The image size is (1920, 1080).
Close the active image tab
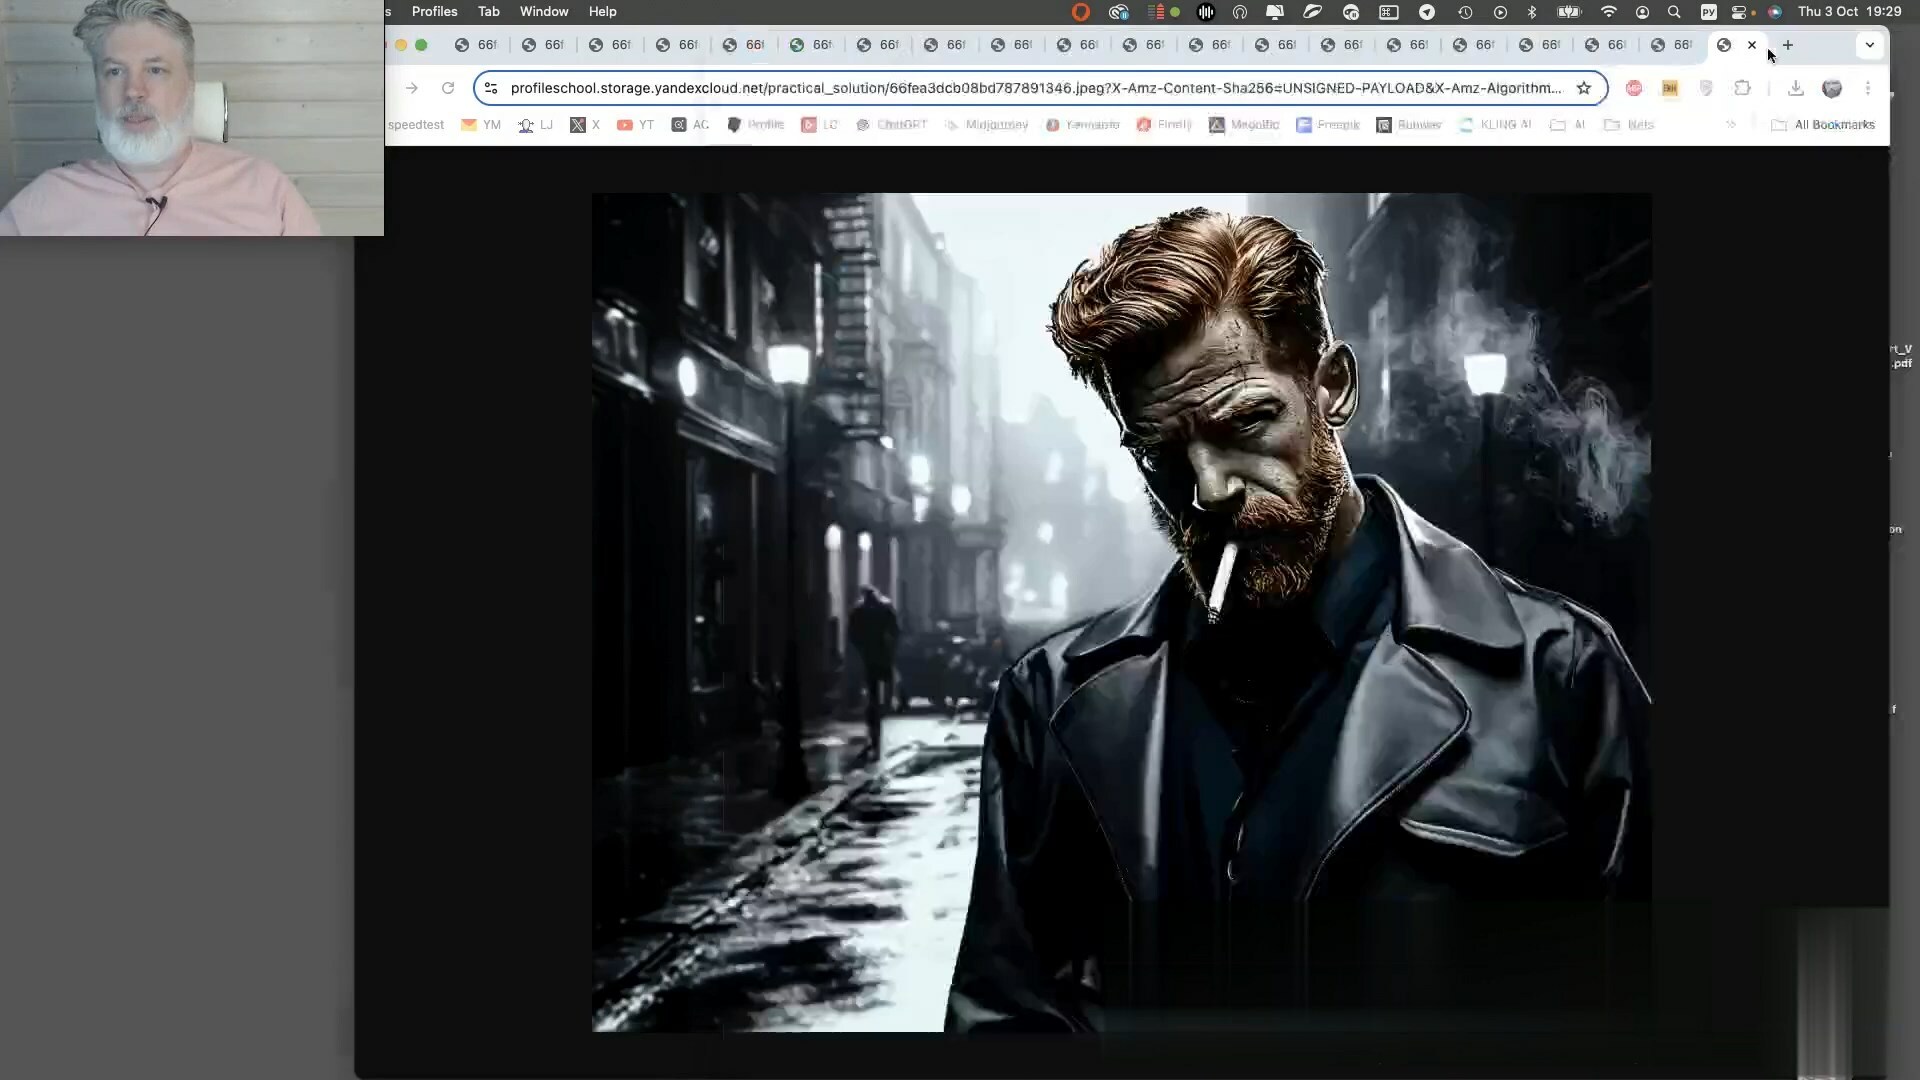coord(1752,45)
